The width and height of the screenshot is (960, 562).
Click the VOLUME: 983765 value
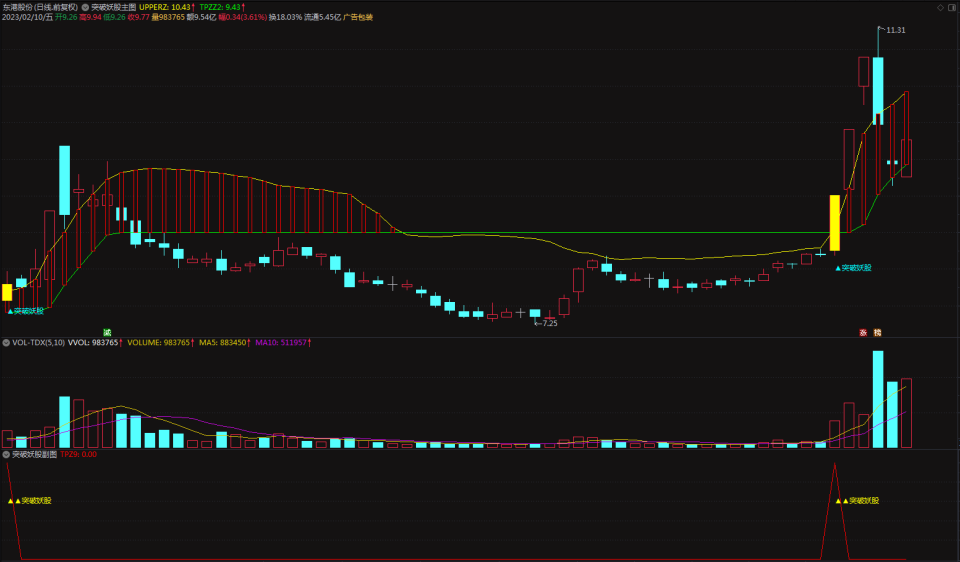[160, 343]
